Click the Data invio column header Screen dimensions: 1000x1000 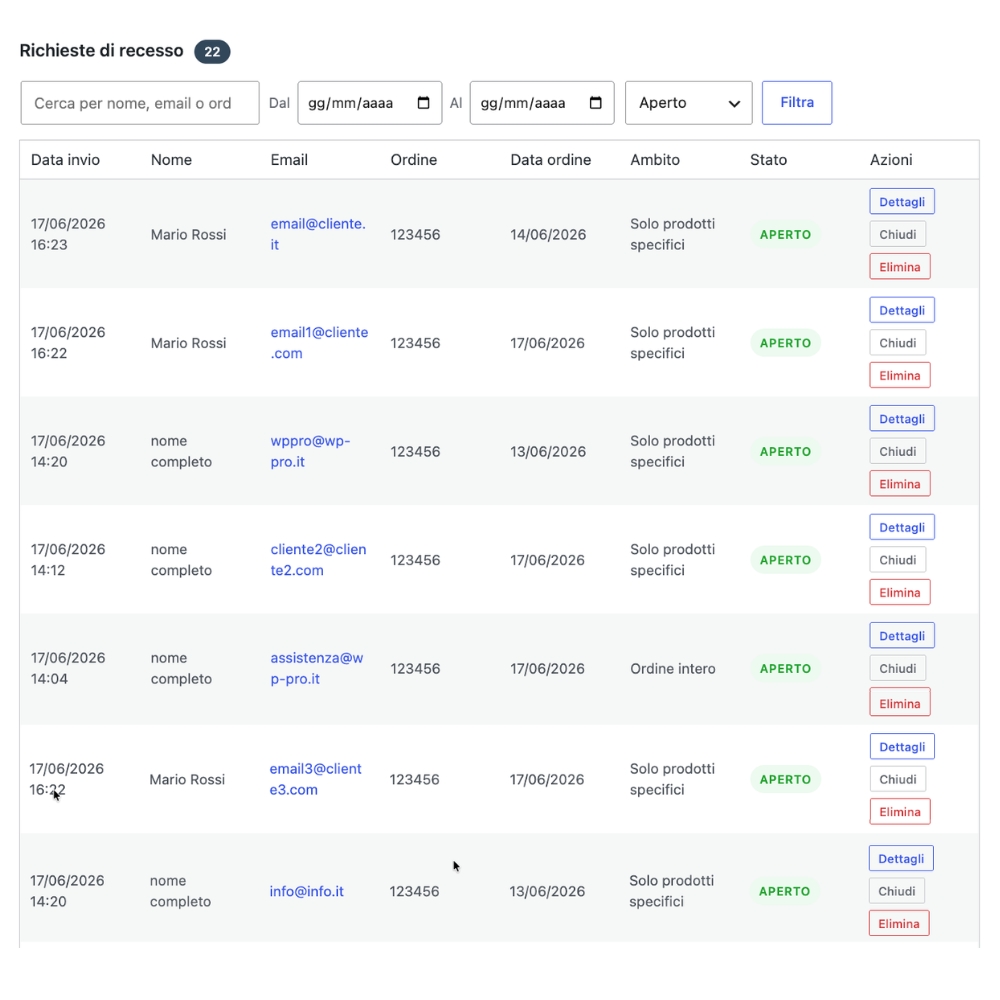65,159
